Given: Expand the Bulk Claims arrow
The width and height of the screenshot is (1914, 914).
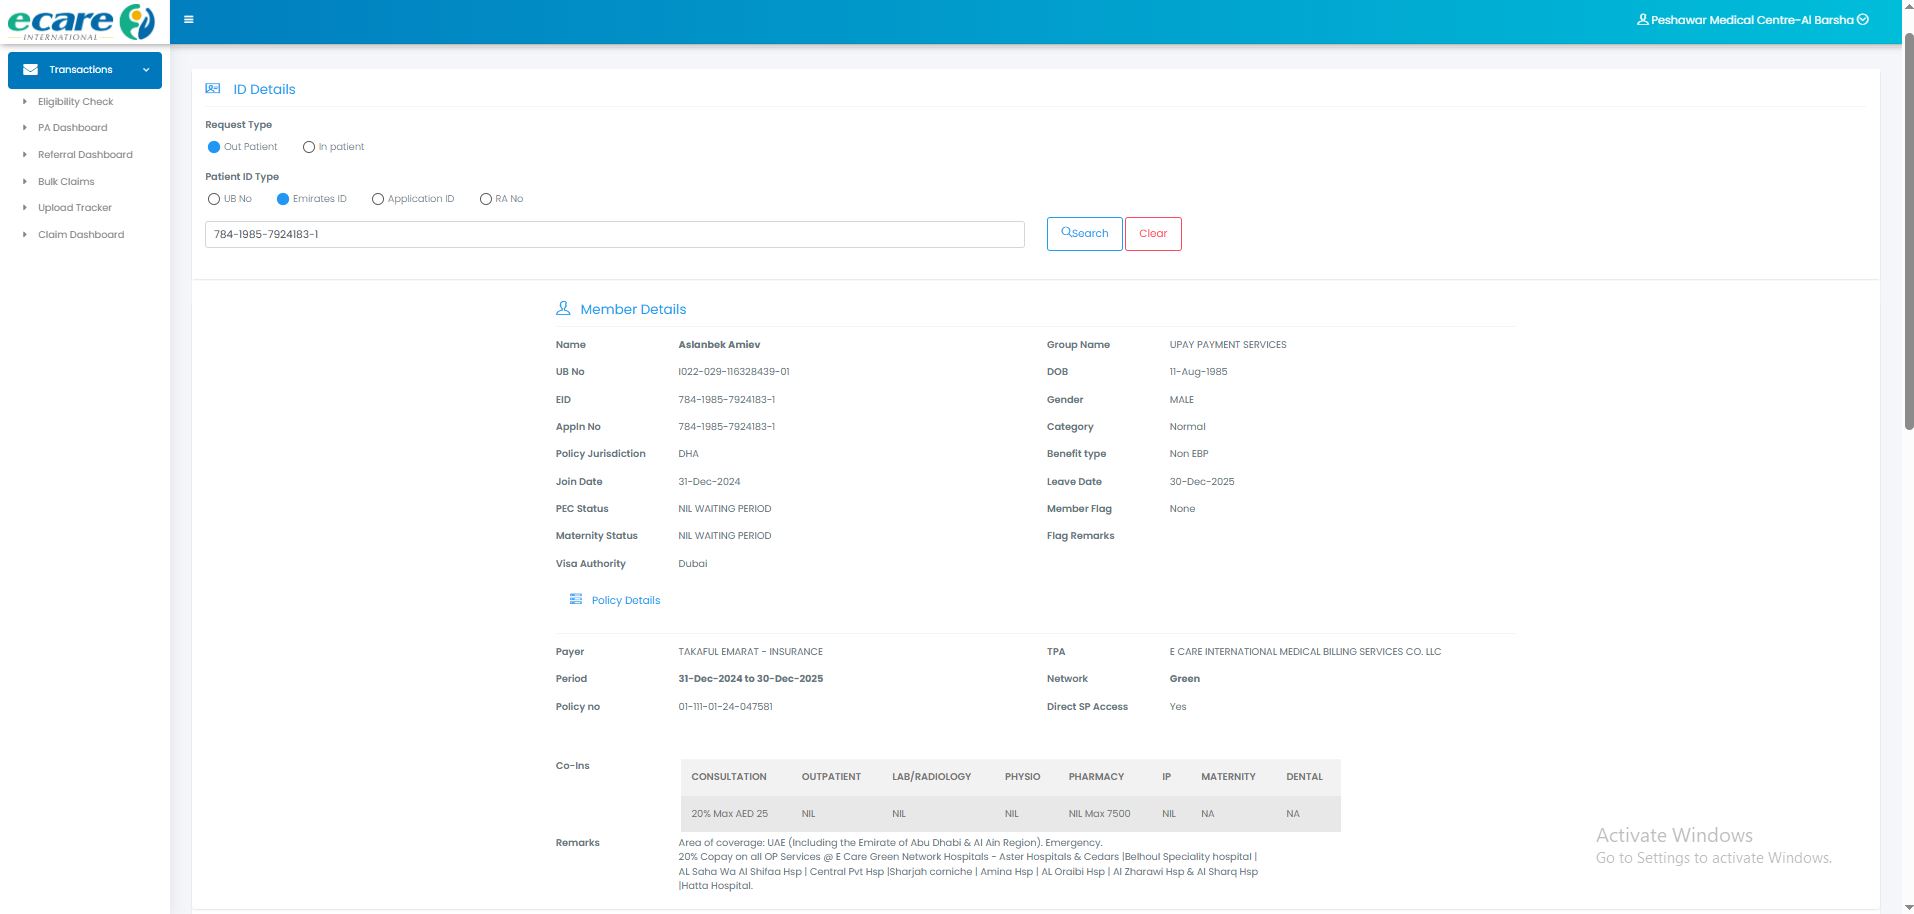Looking at the screenshot, I should (x=25, y=181).
